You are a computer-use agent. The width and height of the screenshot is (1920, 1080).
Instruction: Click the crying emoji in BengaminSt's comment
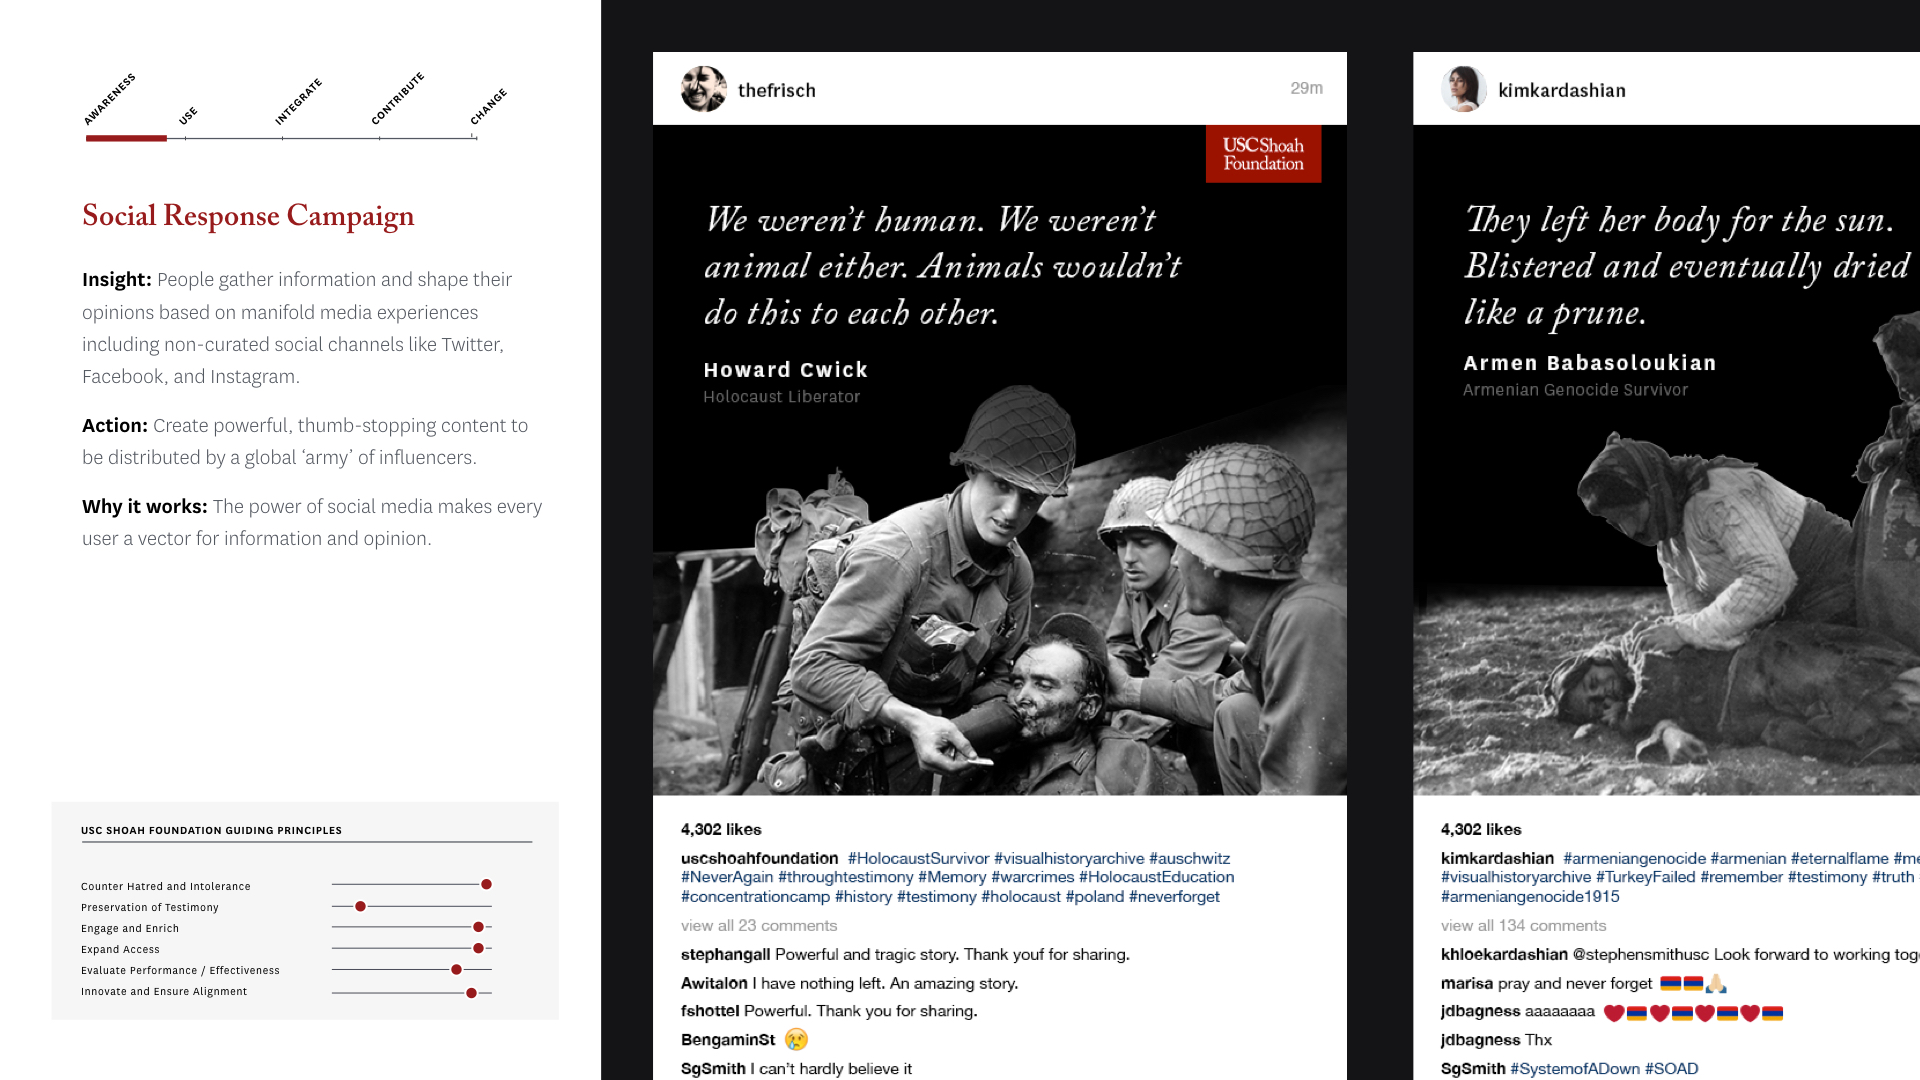click(x=796, y=1040)
